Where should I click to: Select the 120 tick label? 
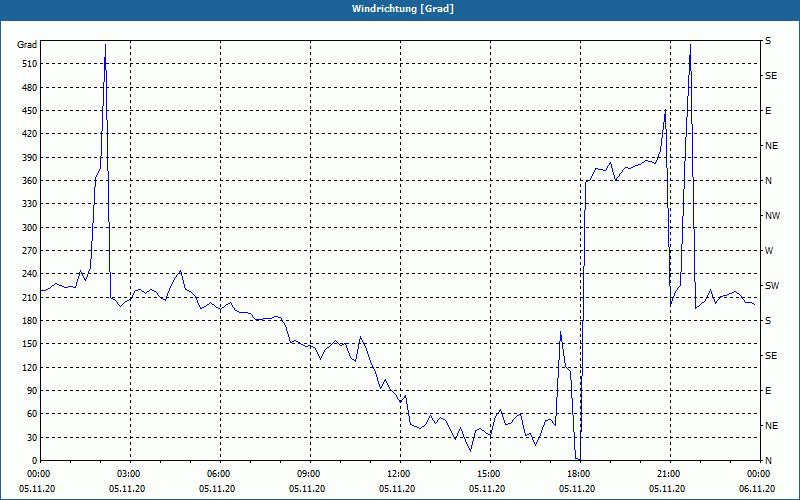(x=30, y=367)
